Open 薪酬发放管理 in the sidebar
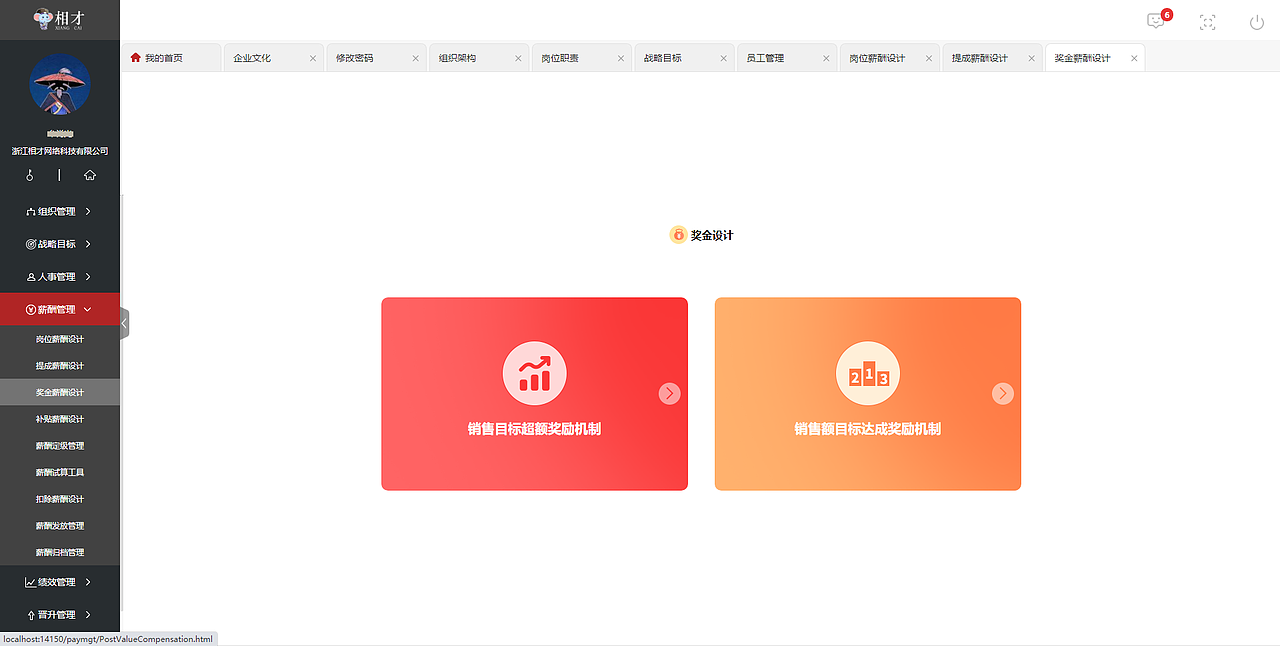 pos(60,526)
